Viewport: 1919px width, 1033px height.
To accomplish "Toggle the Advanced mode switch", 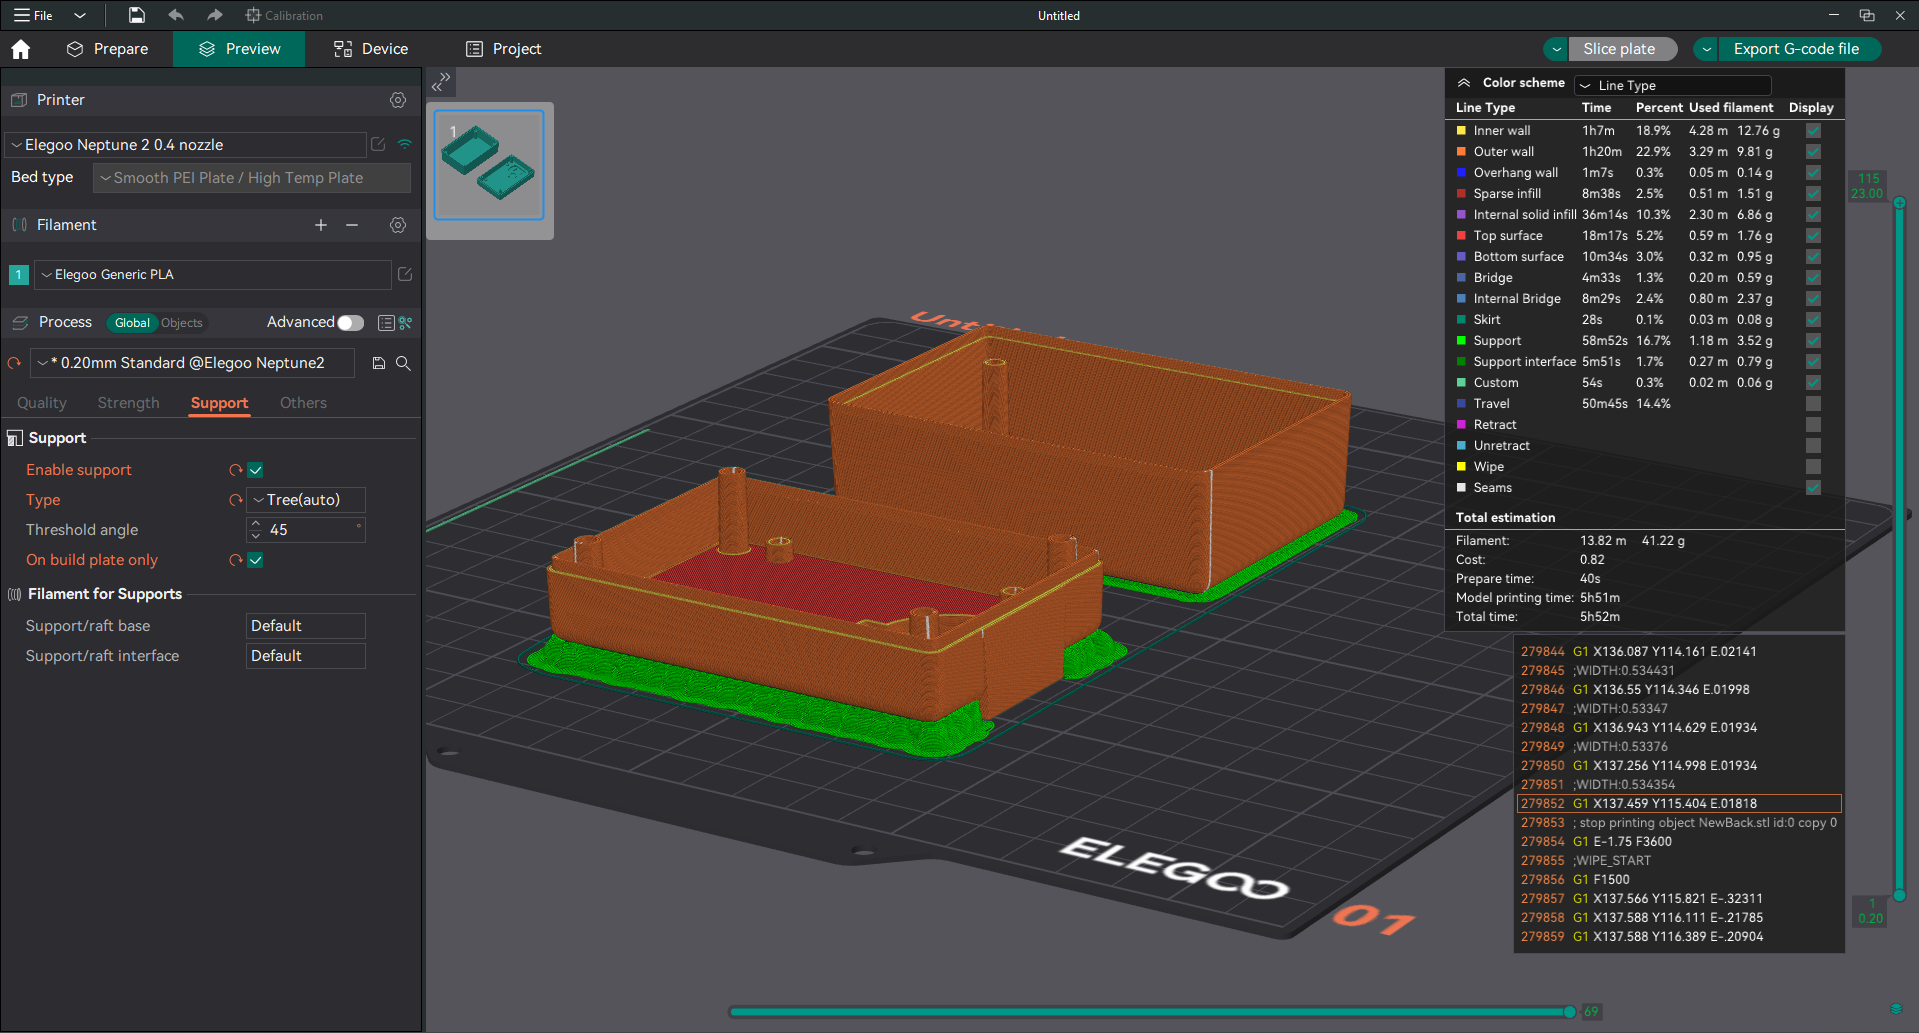I will [350, 322].
